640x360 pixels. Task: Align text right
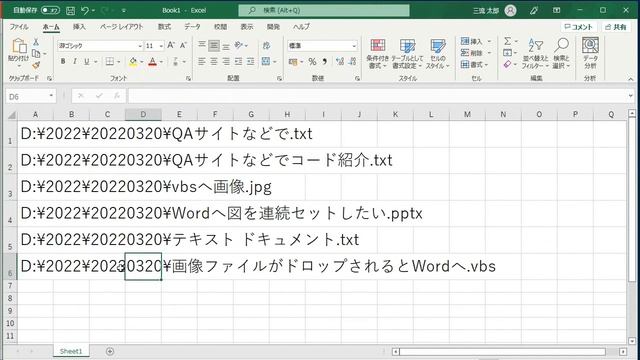coord(226,62)
